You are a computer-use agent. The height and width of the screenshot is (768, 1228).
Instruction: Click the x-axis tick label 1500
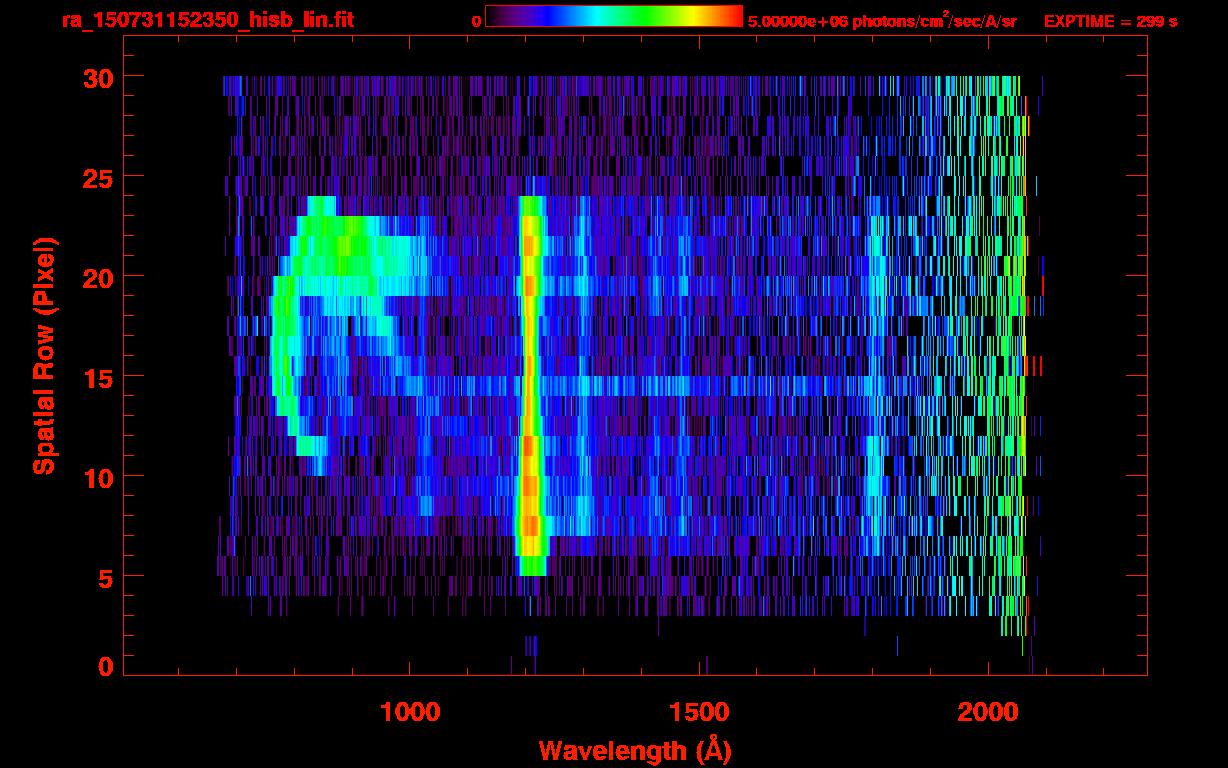click(699, 712)
